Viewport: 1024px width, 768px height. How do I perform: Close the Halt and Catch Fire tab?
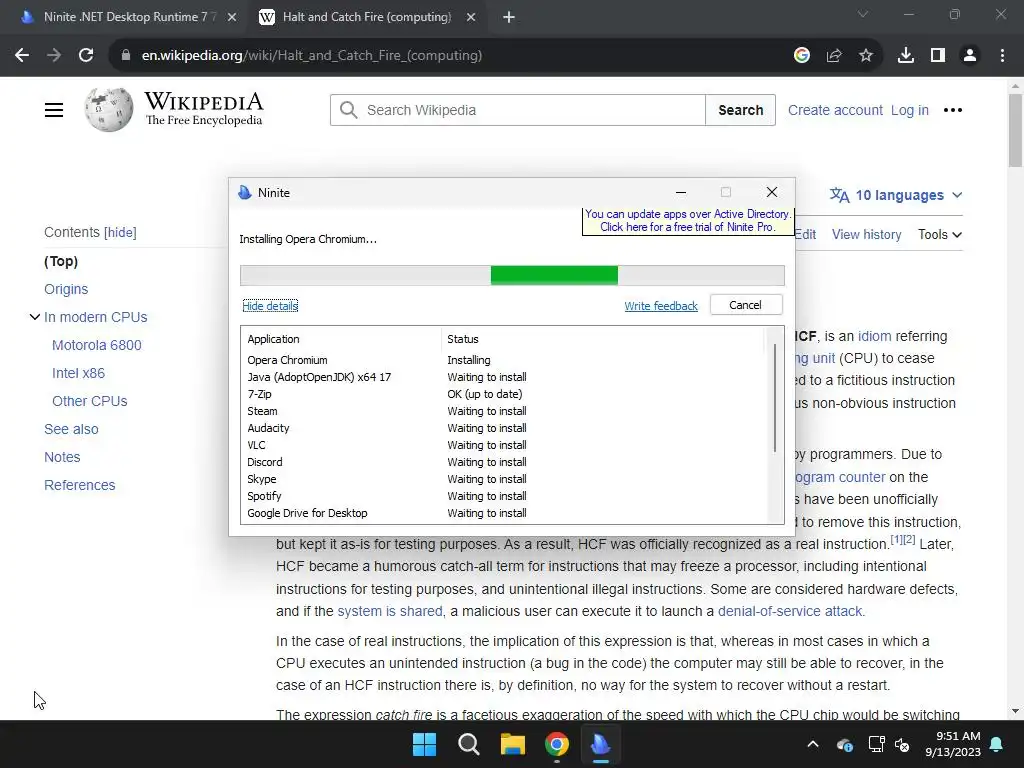pyautogui.click(x=471, y=17)
